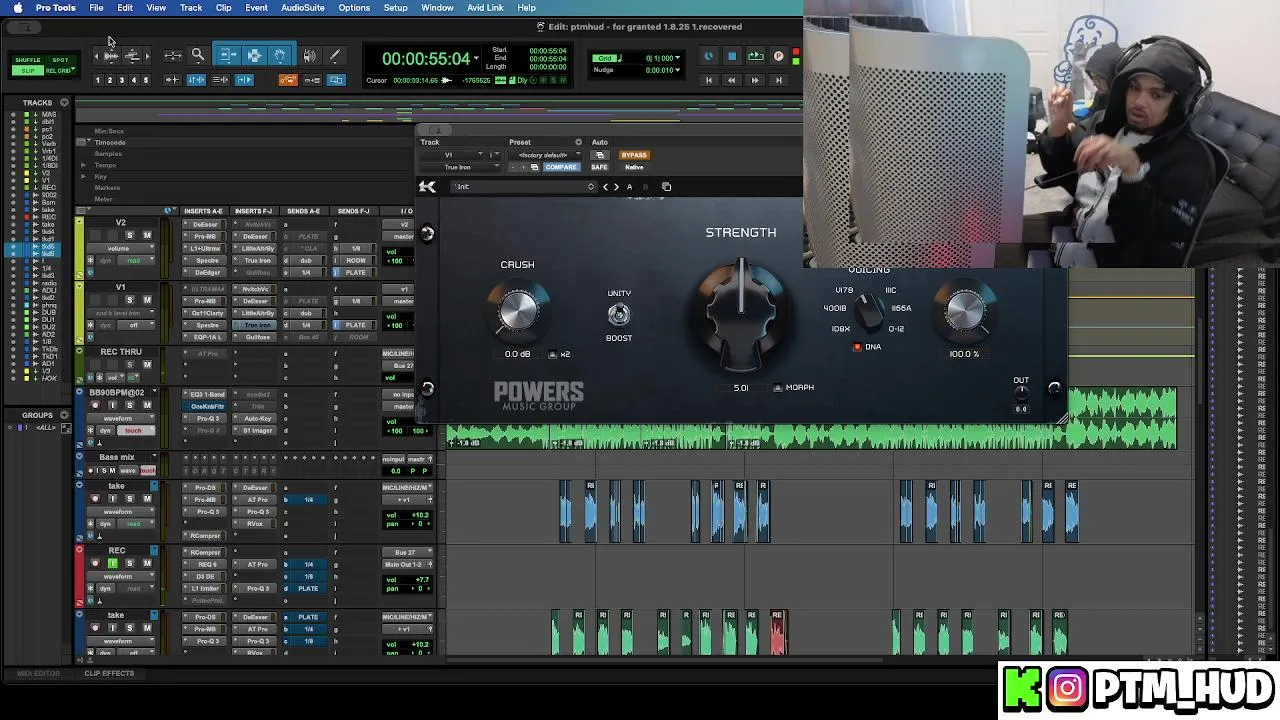This screenshot has width=1280, height=720.
Task: Open the AudioSuite menu
Action: click(x=302, y=8)
